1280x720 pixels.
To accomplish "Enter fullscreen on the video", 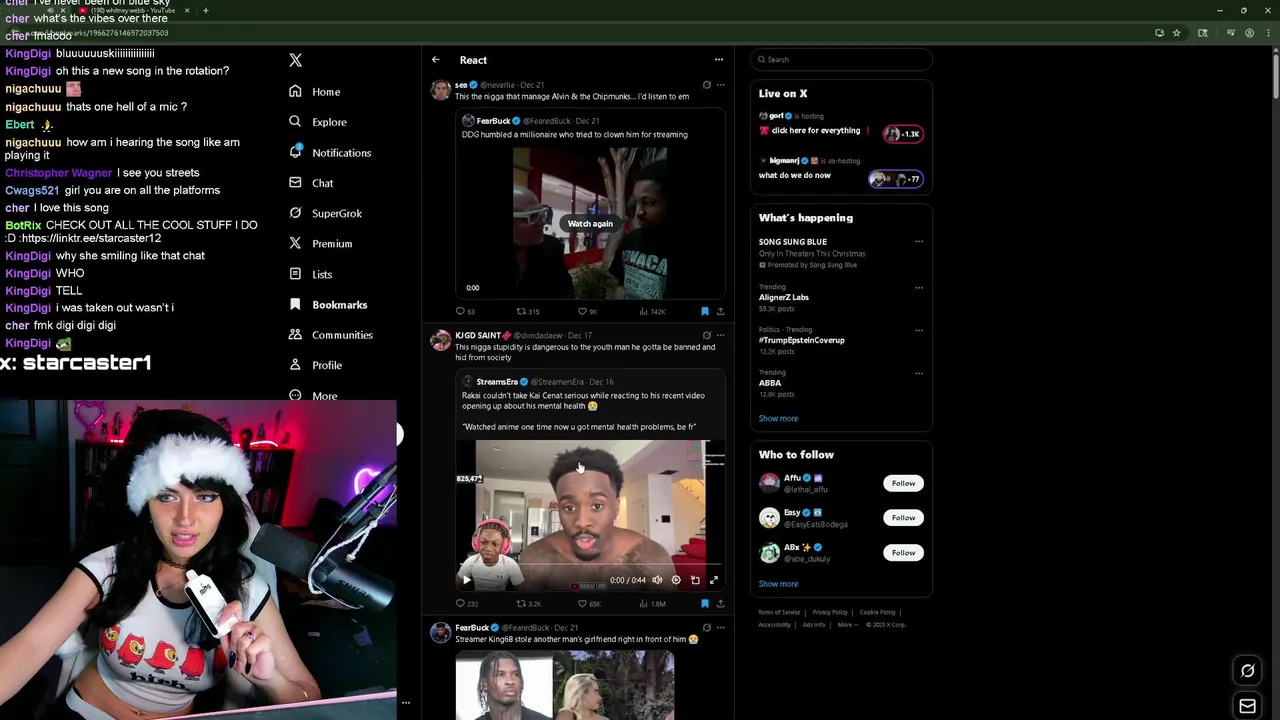I will click(x=714, y=580).
